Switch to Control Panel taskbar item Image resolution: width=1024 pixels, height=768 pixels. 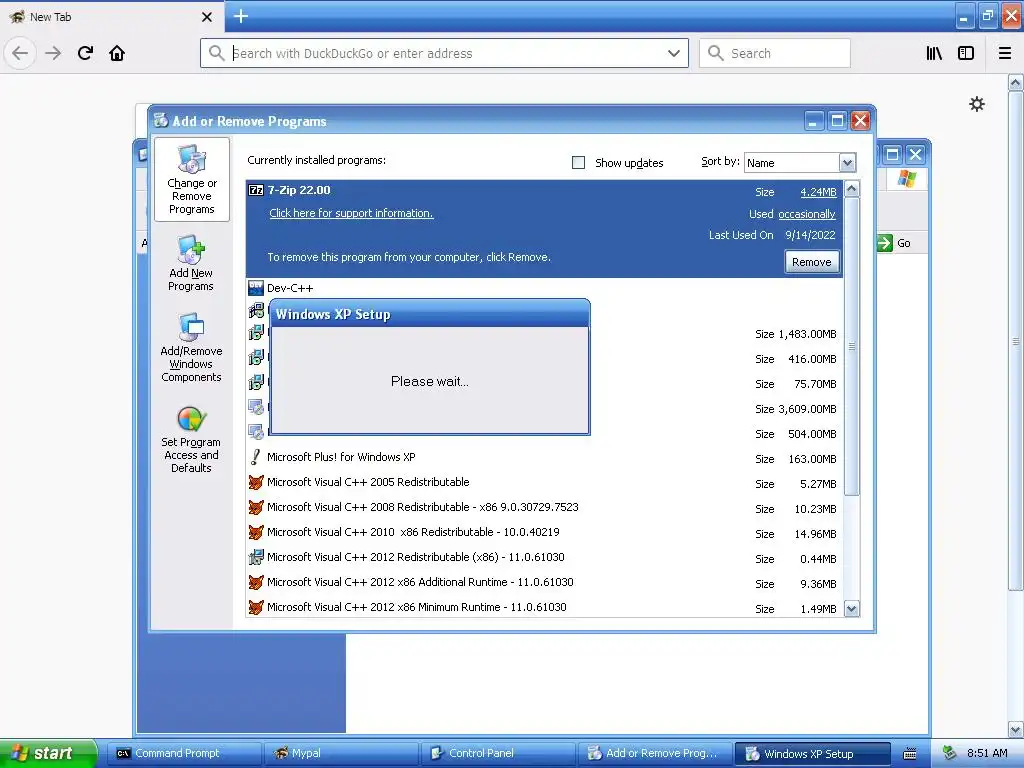[x=498, y=753]
